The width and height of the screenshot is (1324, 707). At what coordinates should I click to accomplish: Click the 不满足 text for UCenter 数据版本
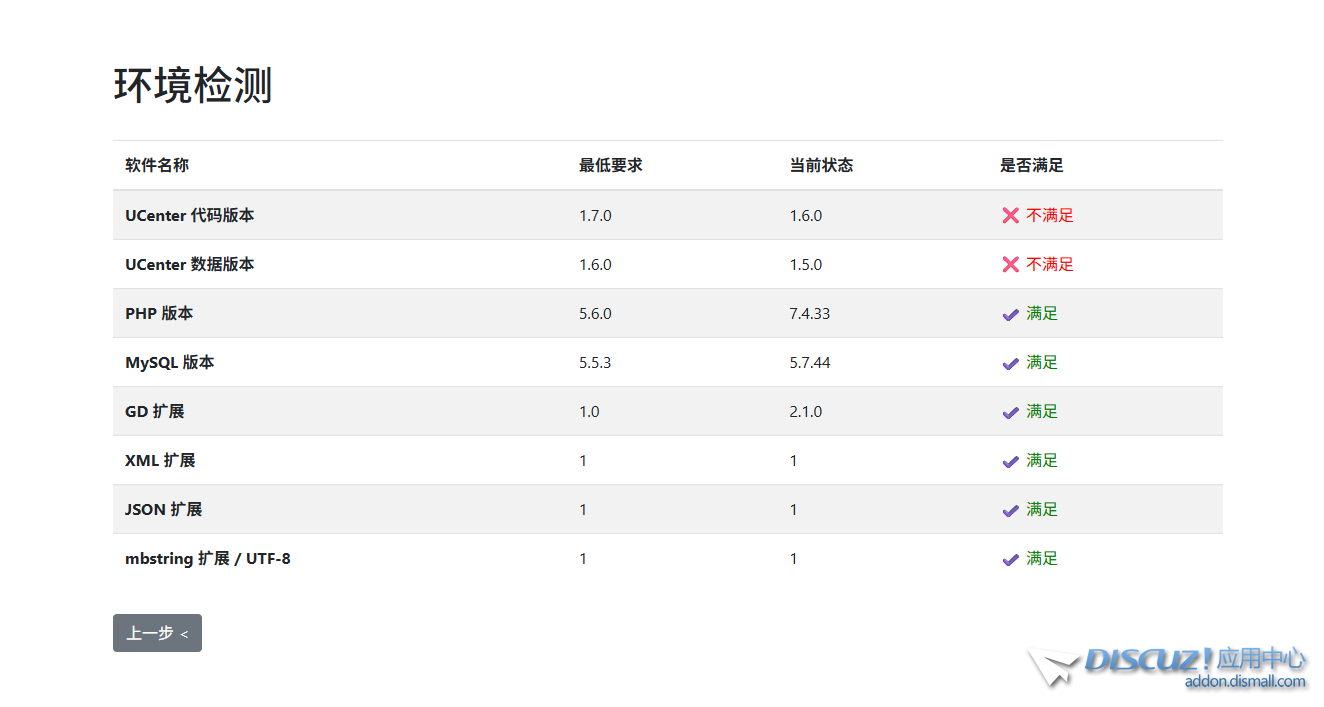coord(1049,264)
